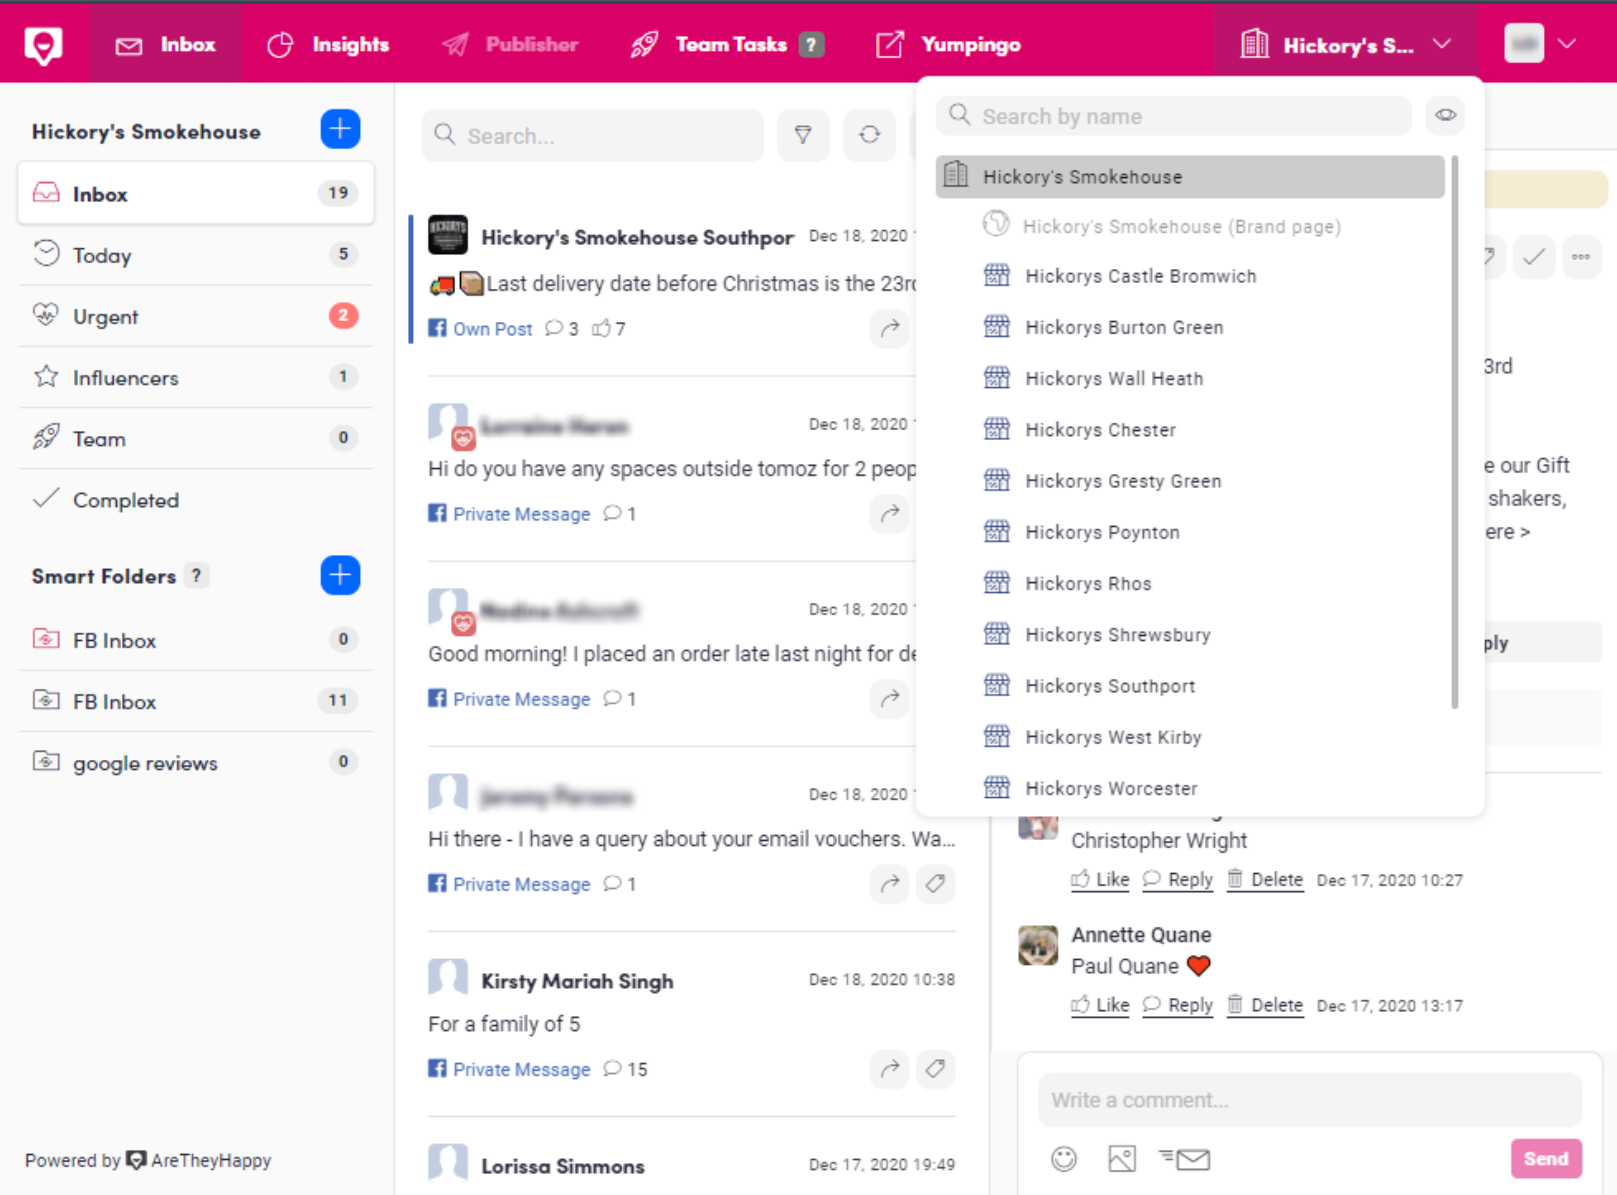The image size is (1617, 1195).
Task: Open the Yumpingo tab
Action: pos(948,45)
